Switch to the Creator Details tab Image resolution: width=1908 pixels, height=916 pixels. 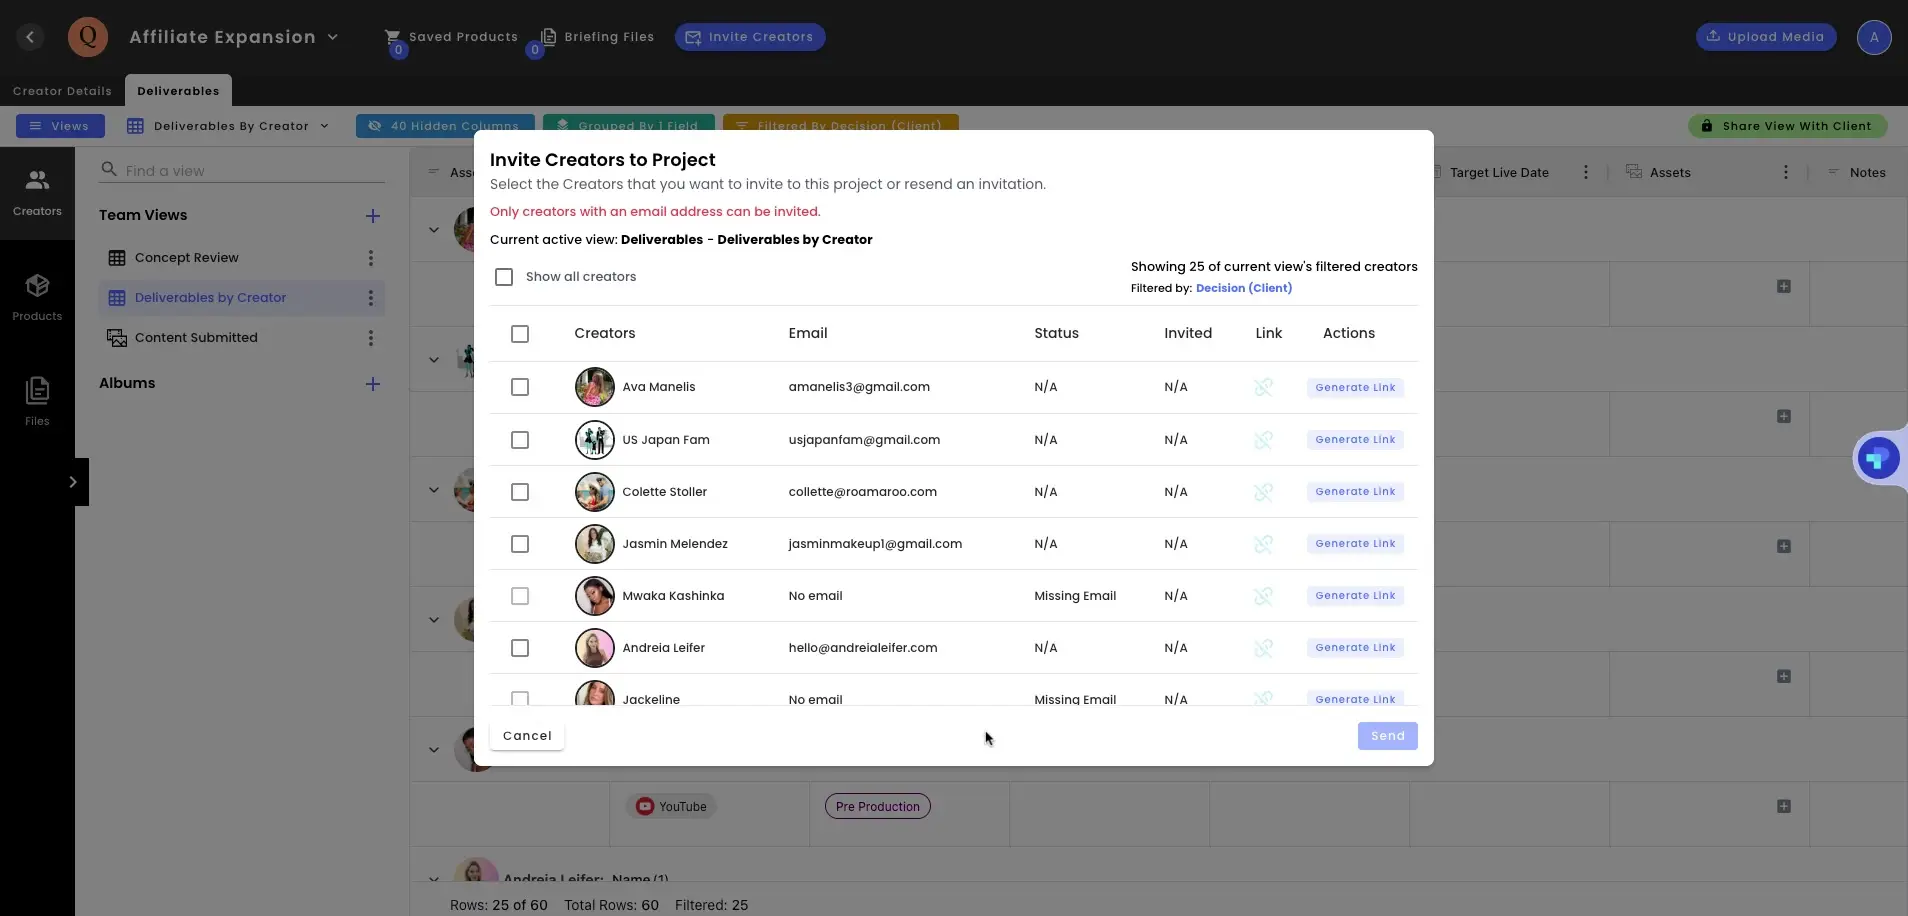(x=63, y=90)
